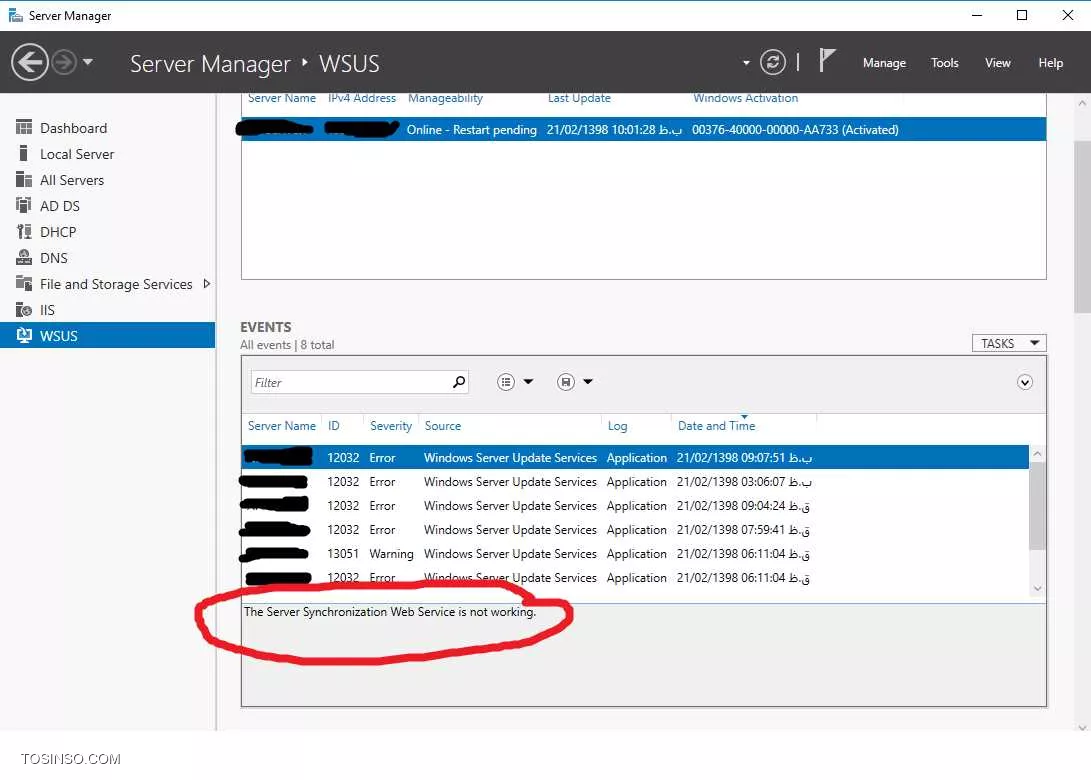
Task: Expand the events filter chevron button
Action: click(x=1024, y=382)
